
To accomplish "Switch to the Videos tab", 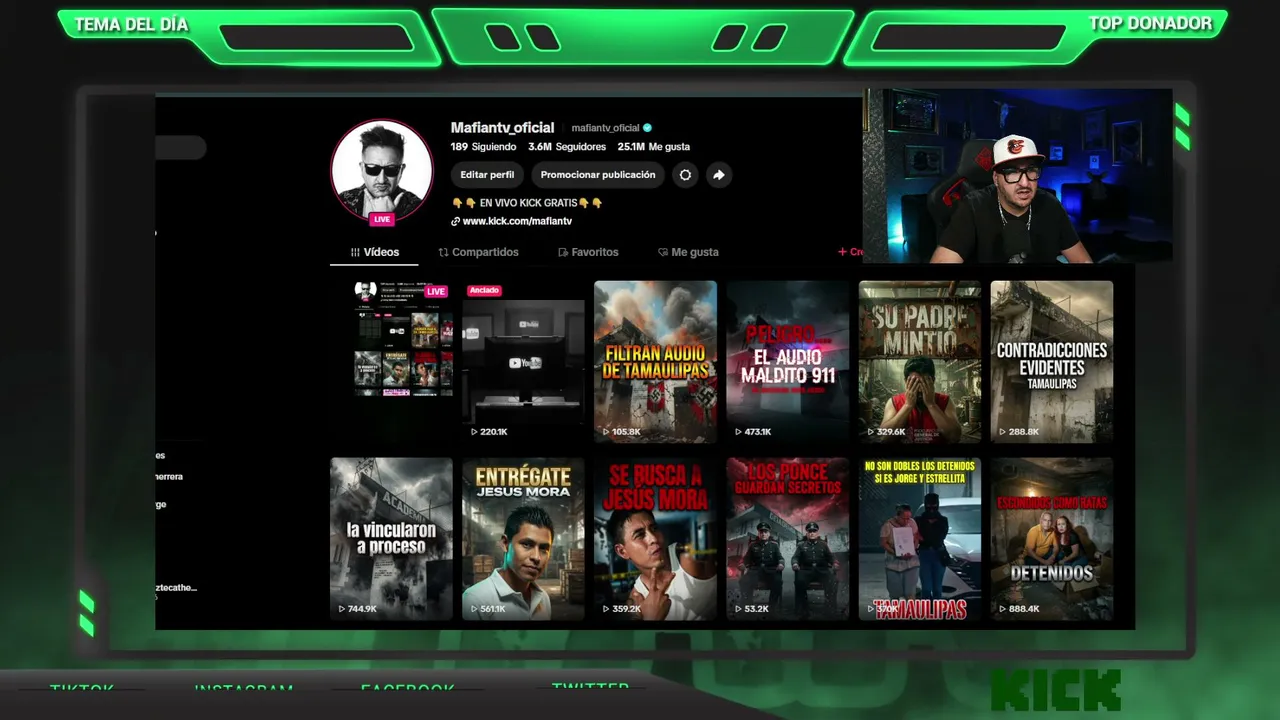I will (x=374, y=252).
